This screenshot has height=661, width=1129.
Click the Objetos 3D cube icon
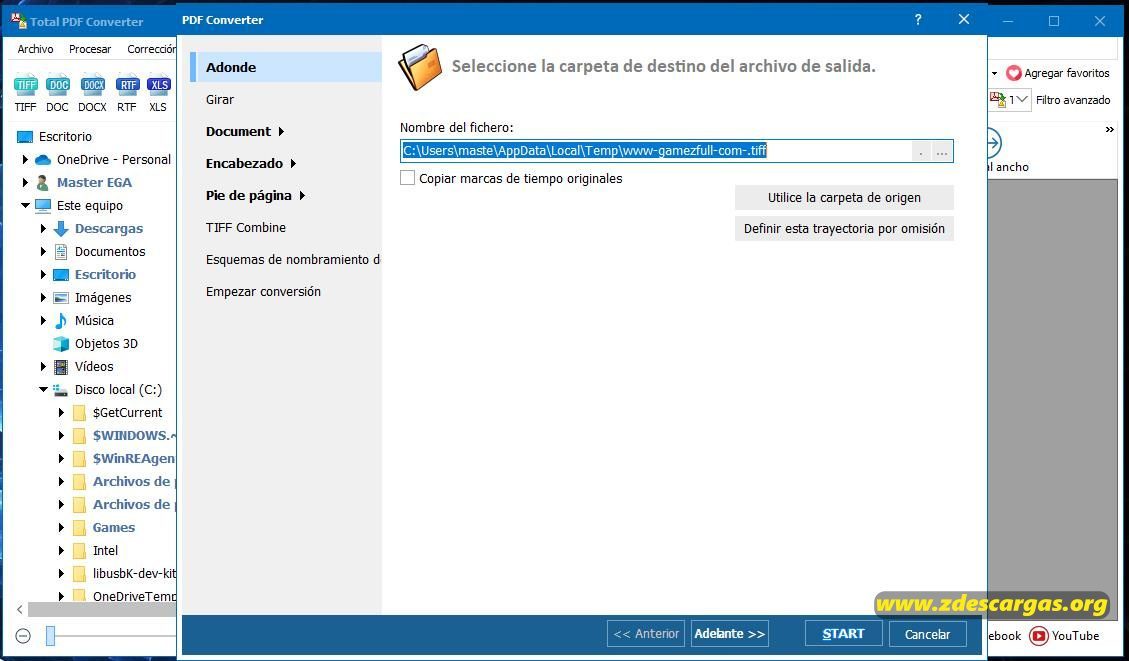click(x=61, y=344)
